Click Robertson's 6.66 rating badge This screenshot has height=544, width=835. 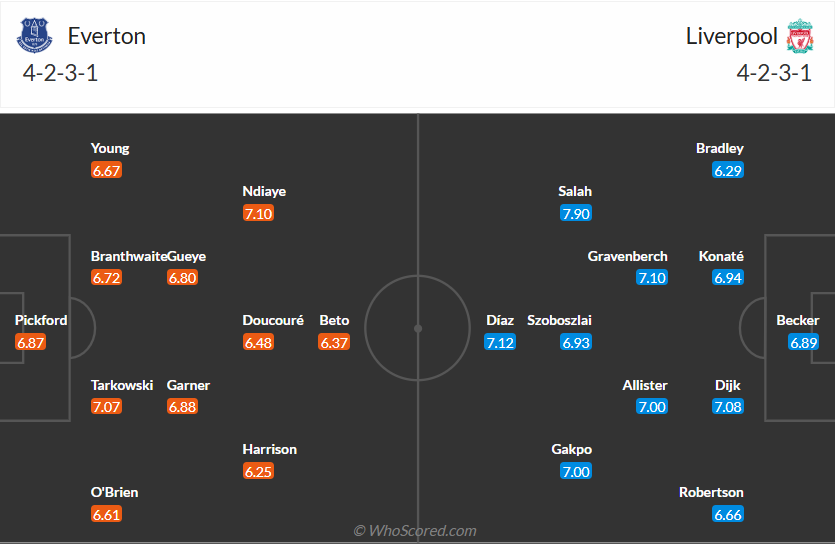click(x=728, y=514)
